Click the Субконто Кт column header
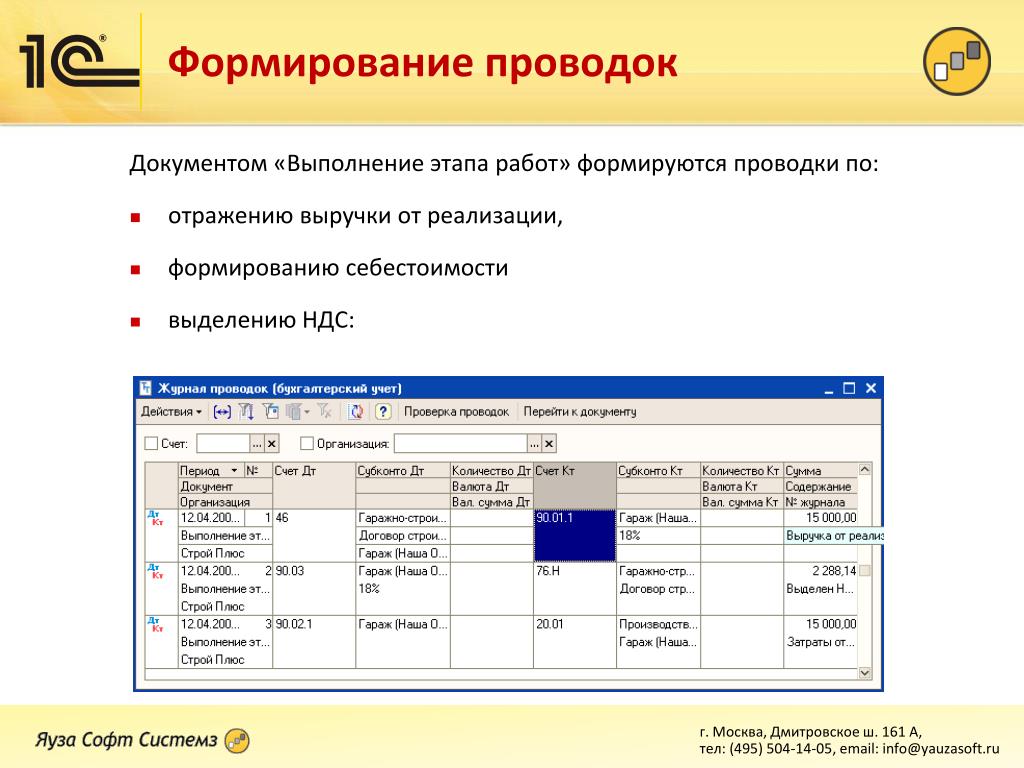 click(x=658, y=471)
